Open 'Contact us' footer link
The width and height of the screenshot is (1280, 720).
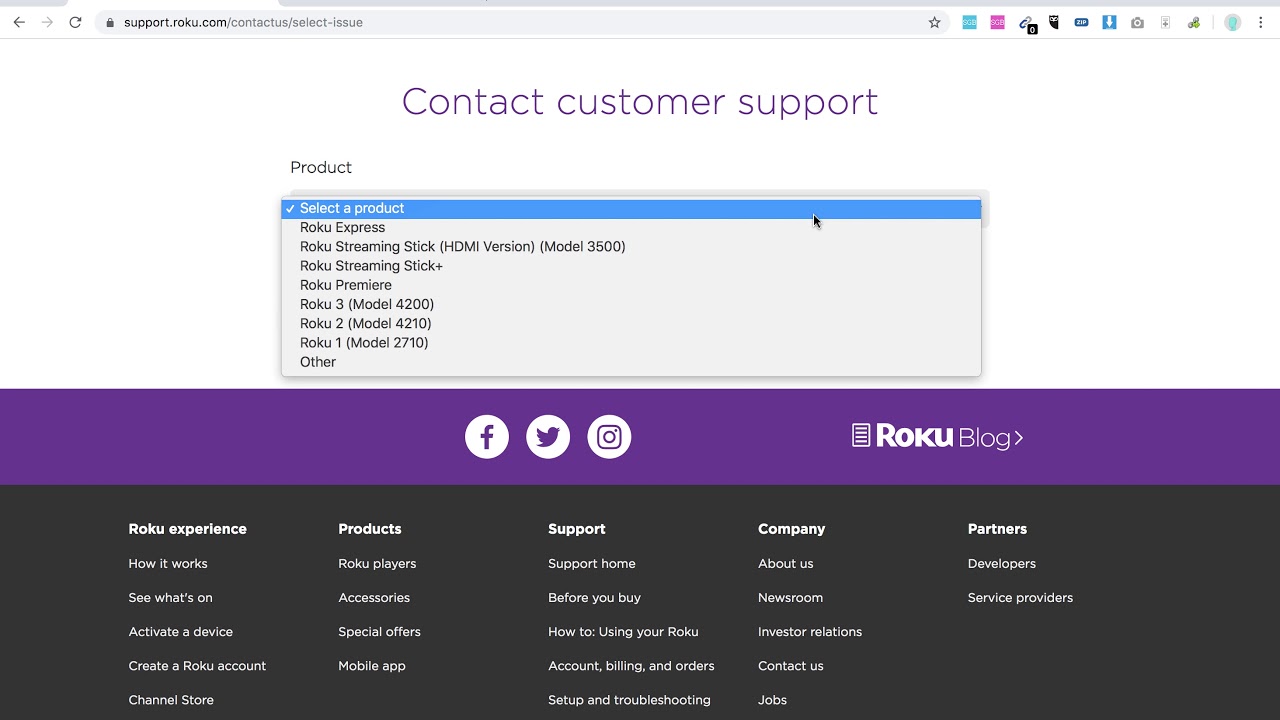pyautogui.click(x=791, y=665)
